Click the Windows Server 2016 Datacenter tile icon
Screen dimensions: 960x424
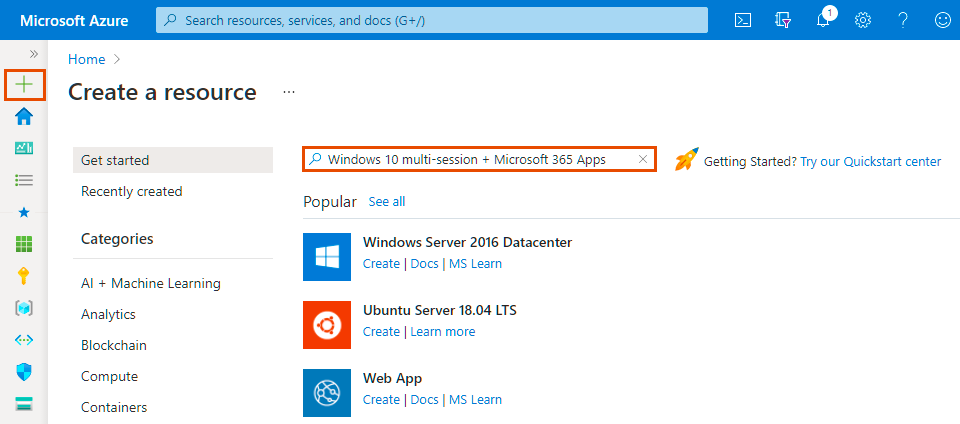point(327,256)
